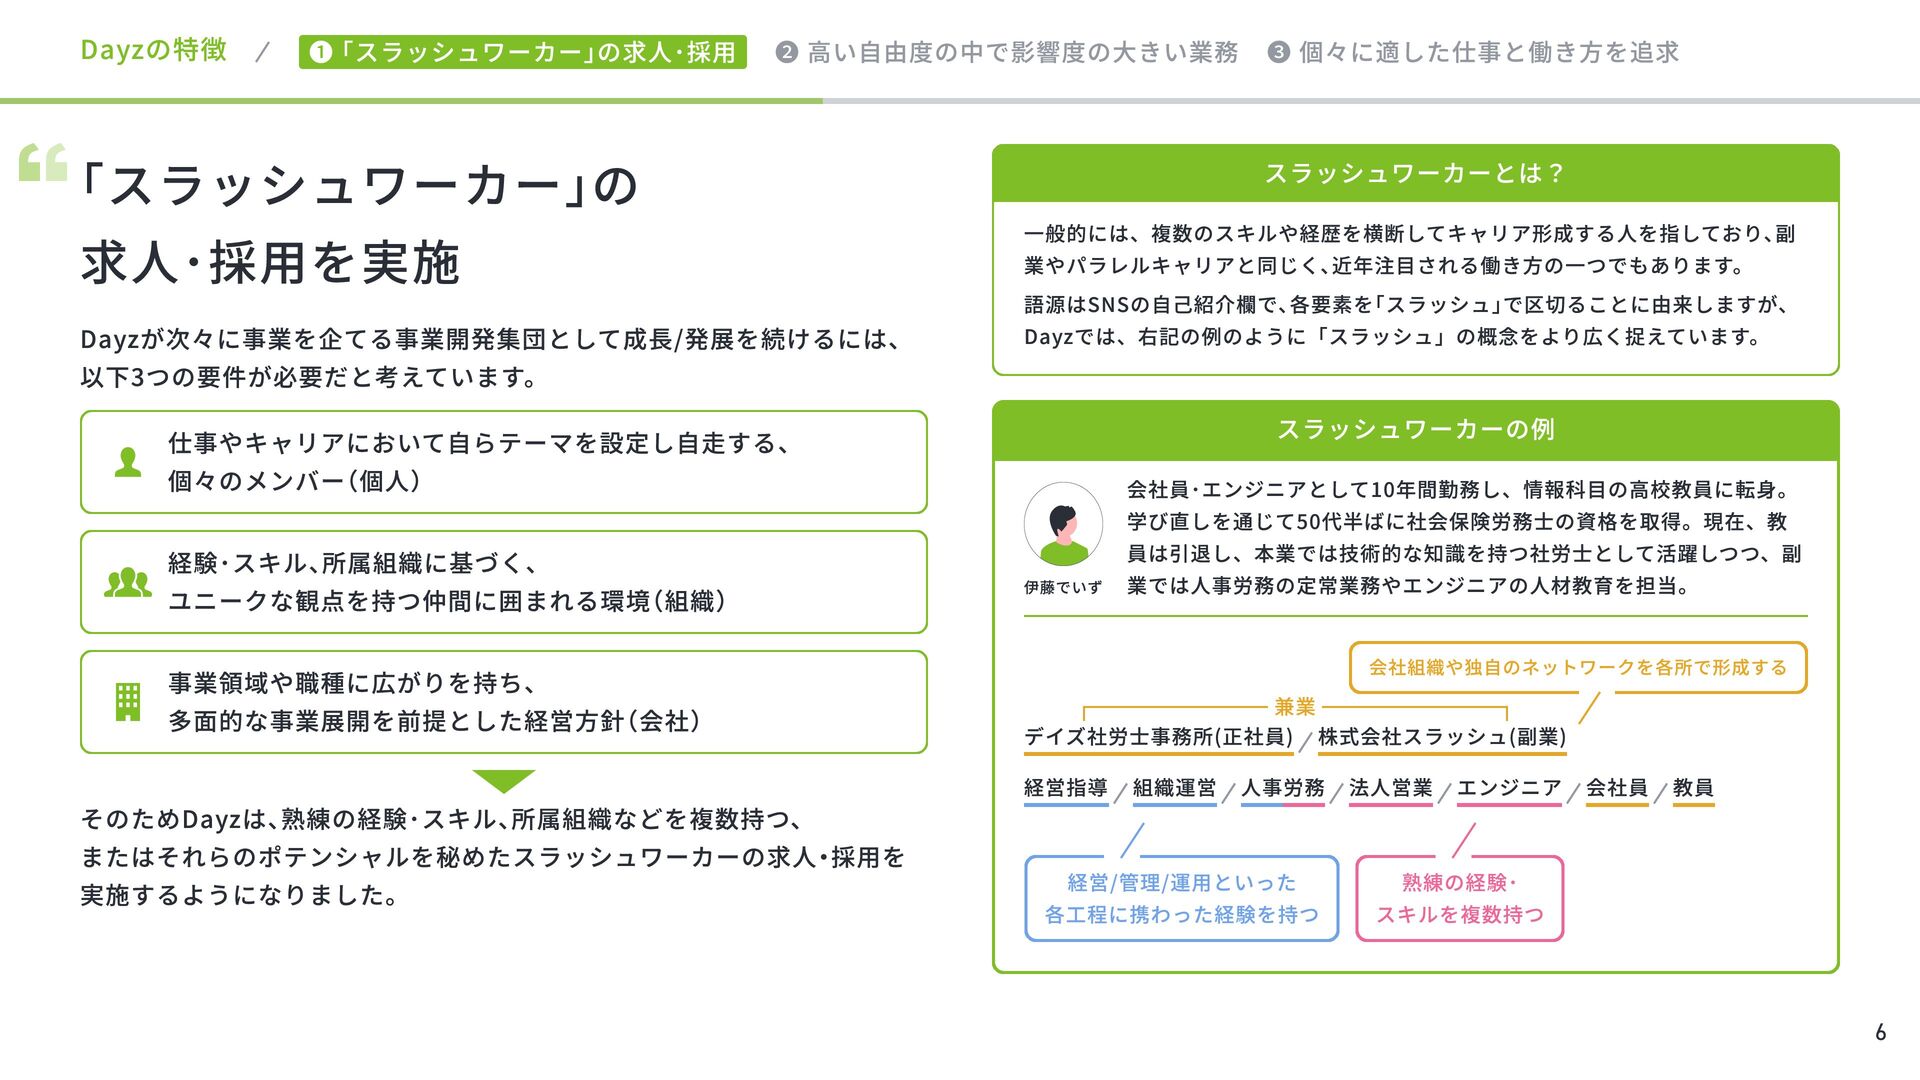Select the 高い自由度の中で影響度の大きい業務 tab
The image size is (1920, 1080).
(1008, 52)
